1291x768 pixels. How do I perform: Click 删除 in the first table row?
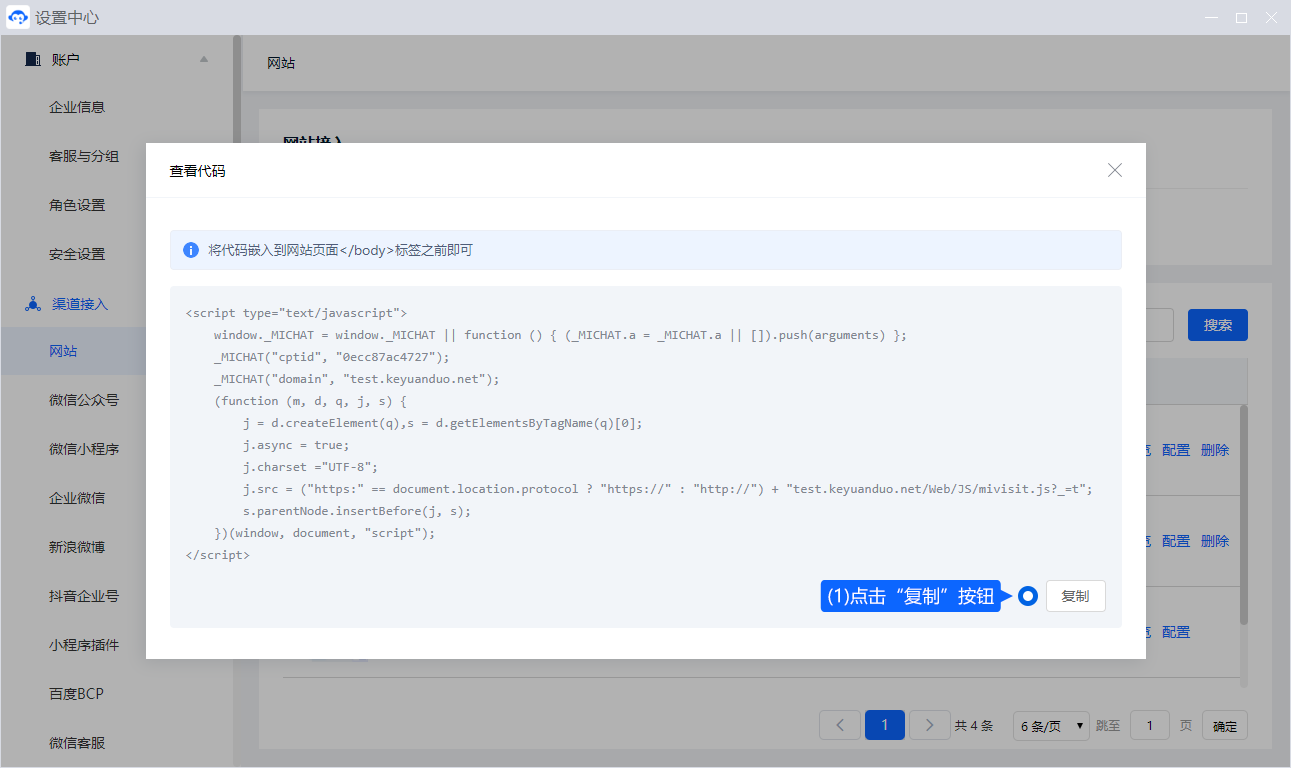[x=1215, y=450]
